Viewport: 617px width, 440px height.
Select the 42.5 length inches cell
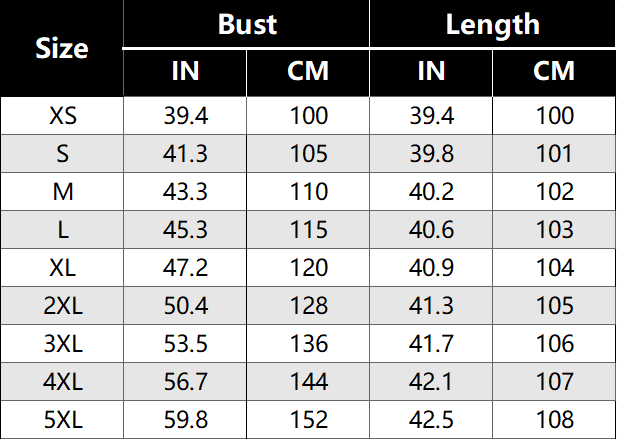pyautogui.click(x=431, y=419)
